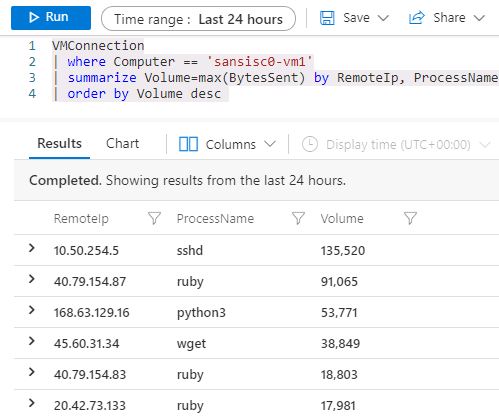Open the Time range Last 24 hours selector
This screenshot has width=499, height=417.
pyautogui.click(x=198, y=19)
